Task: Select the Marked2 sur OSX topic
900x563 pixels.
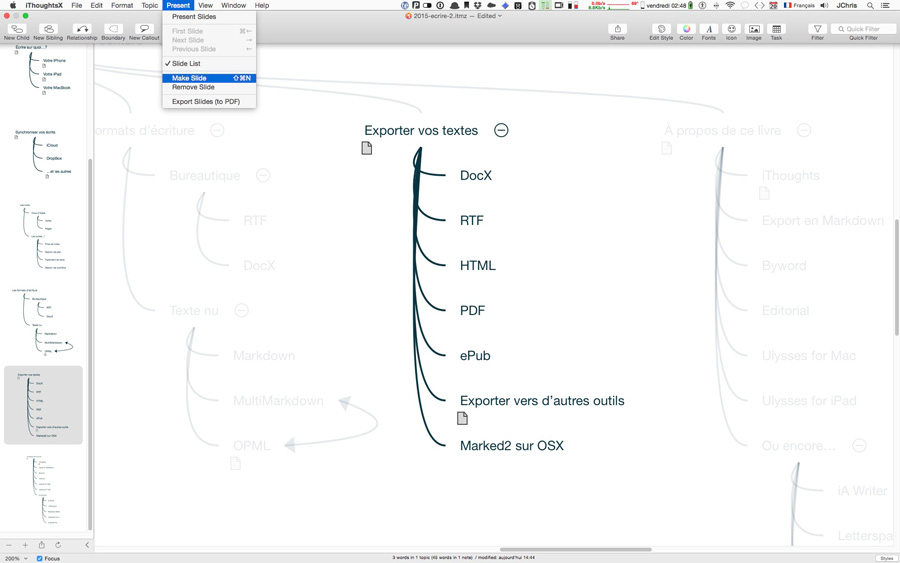Action: 512,446
